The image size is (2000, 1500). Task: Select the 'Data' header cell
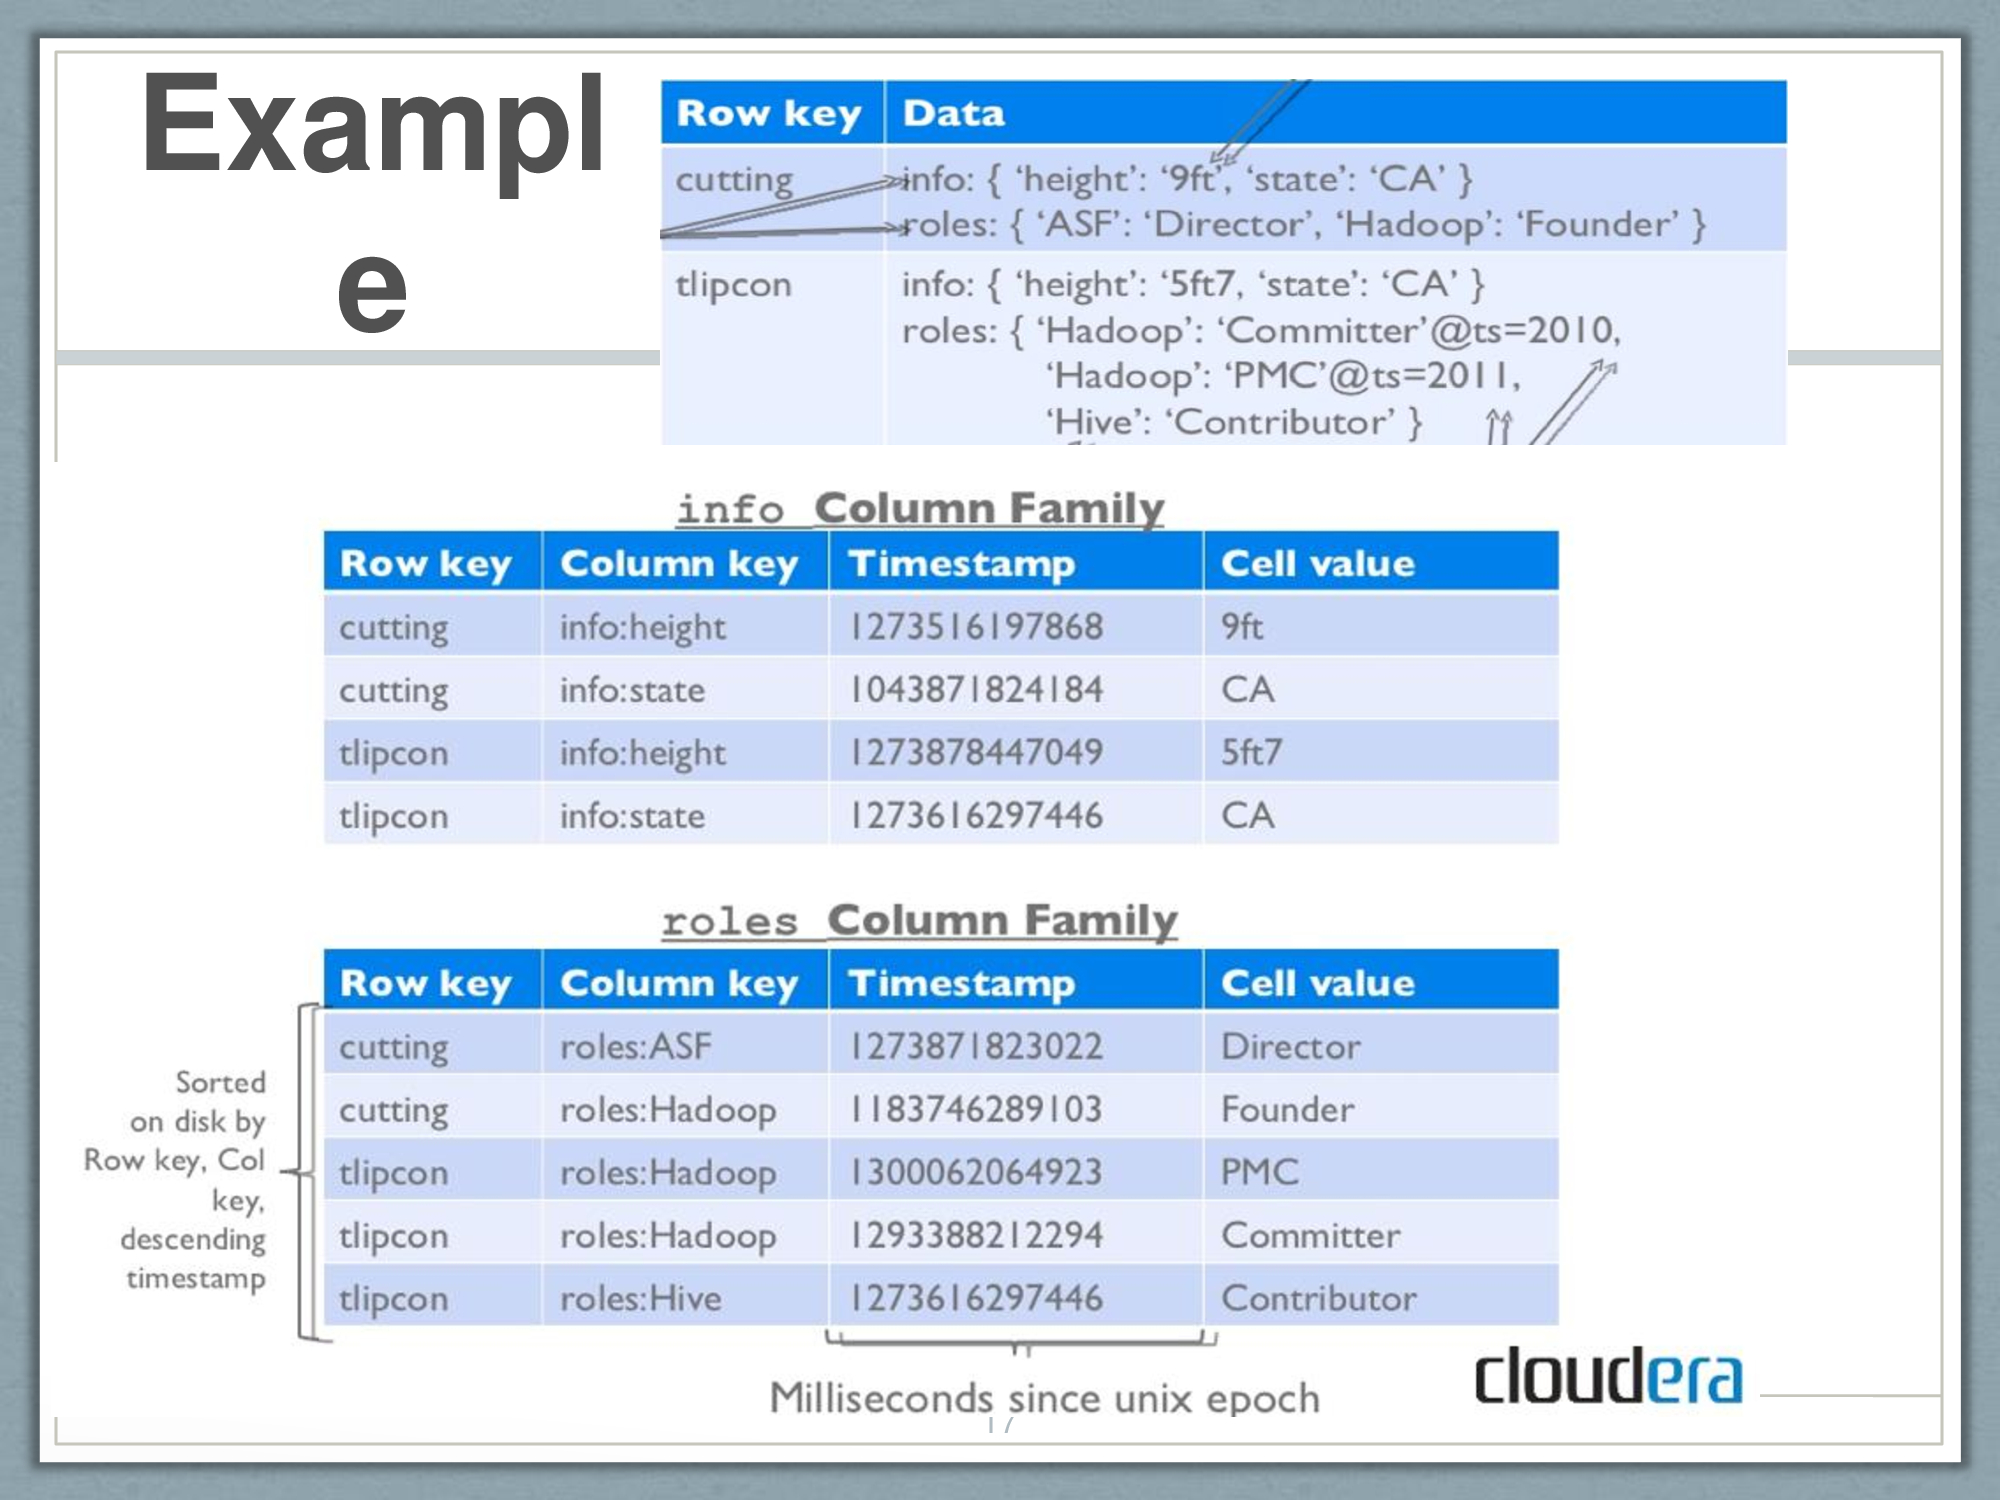953,113
